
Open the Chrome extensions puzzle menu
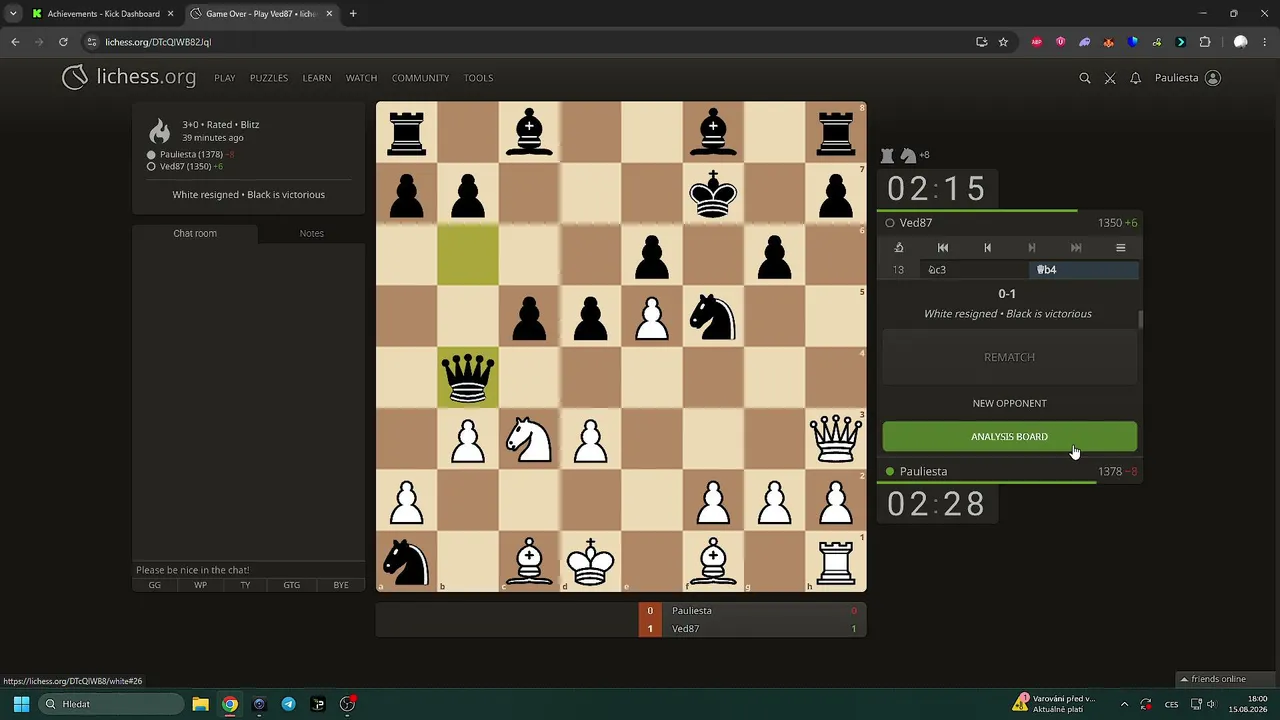pos(1204,42)
